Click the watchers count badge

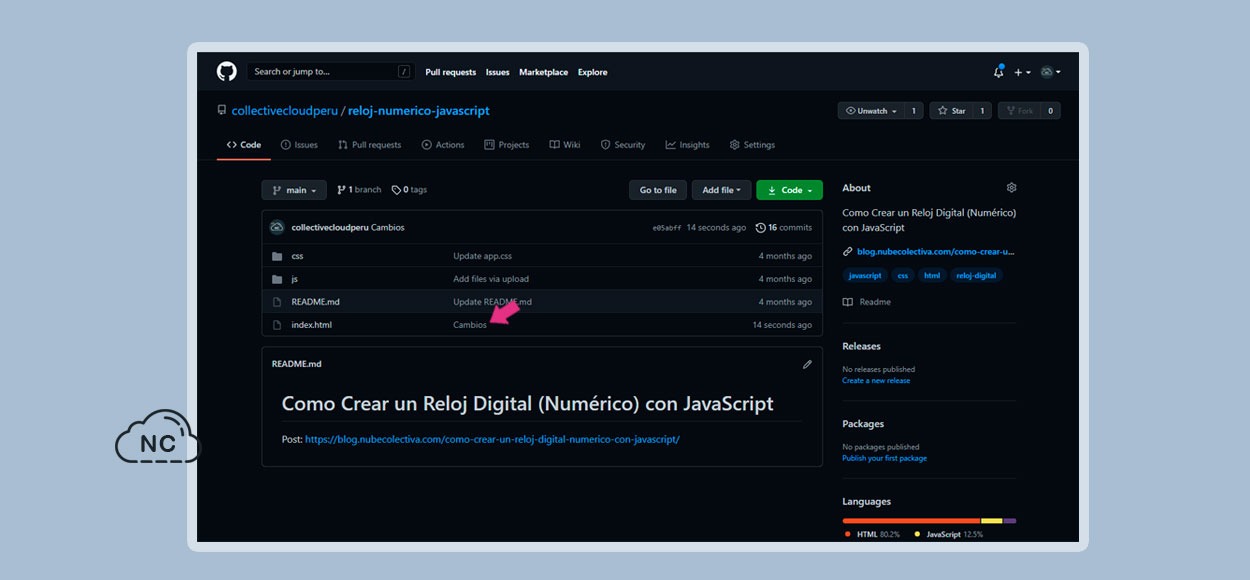click(x=913, y=111)
